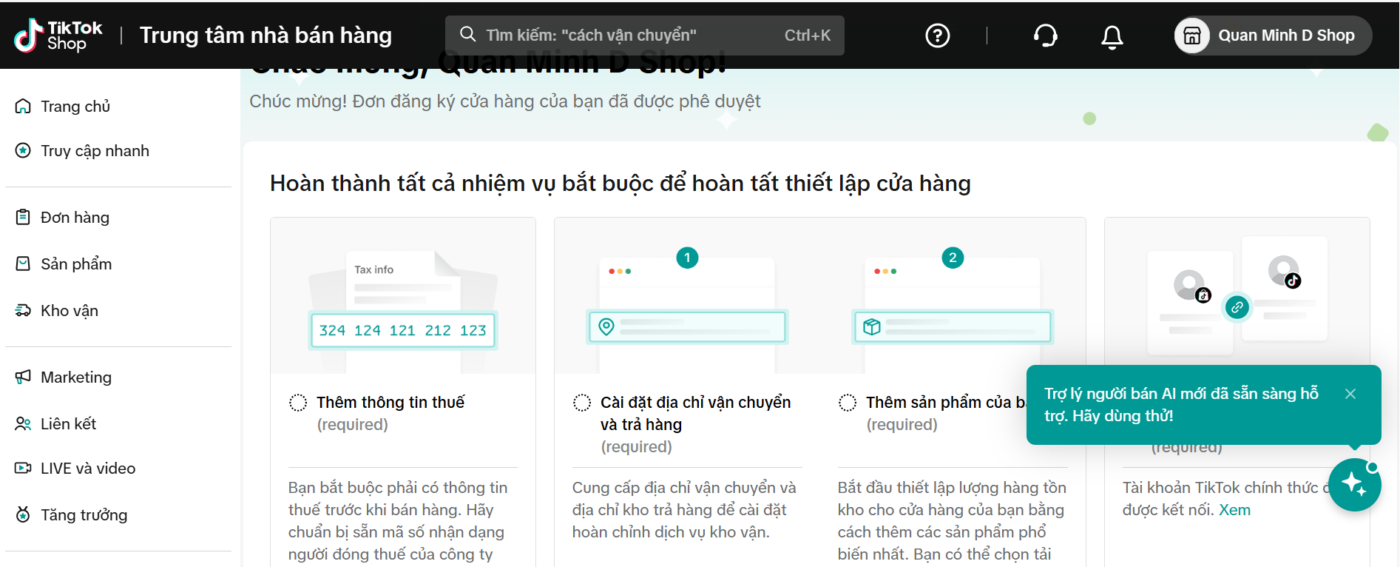This screenshot has height=567, width=1400.
Task: Open customer support headset icon
Action: point(1045,36)
